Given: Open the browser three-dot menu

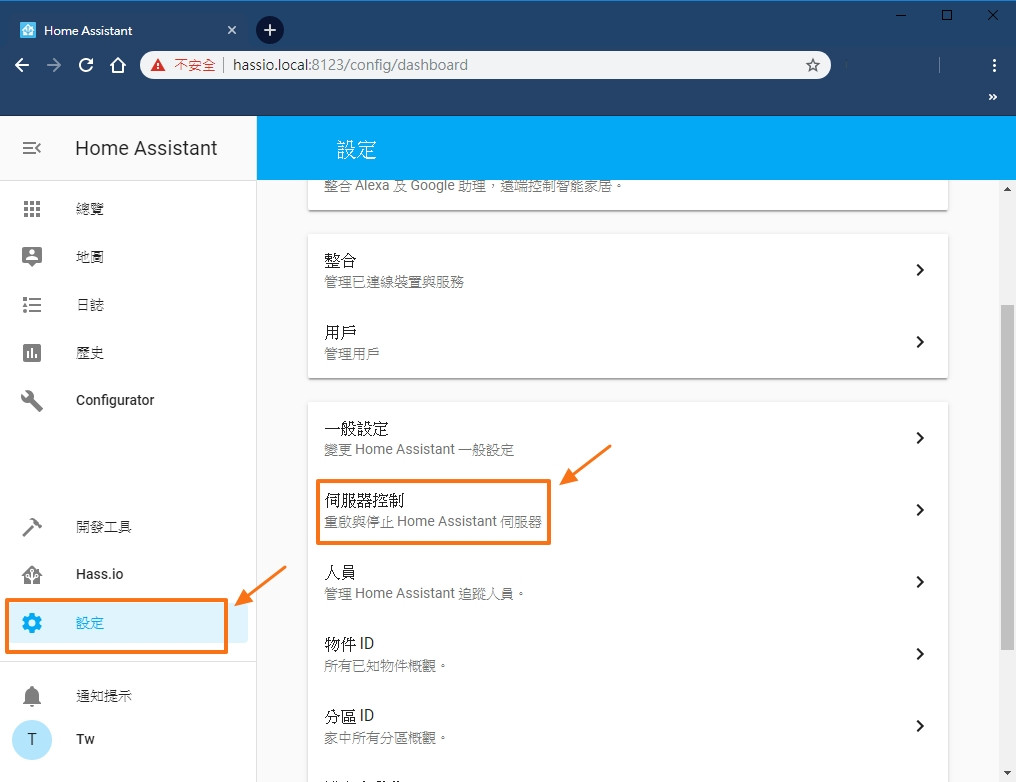Looking at the screenshot, I should tap(994, 65).
